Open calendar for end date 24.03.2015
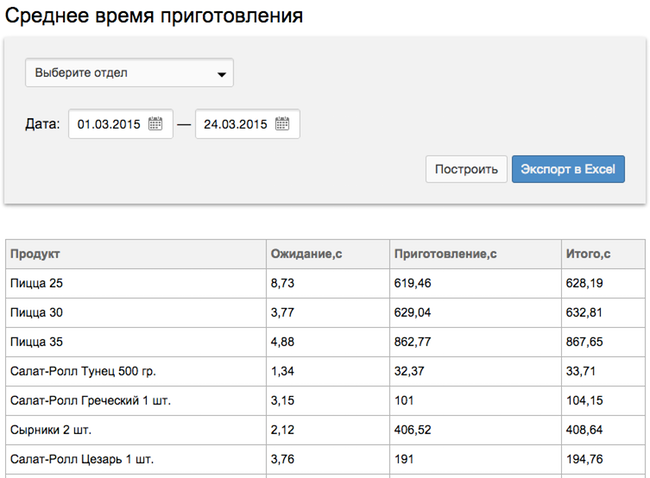The height and width of the screenshot is (478, 650). coord(282,124)
